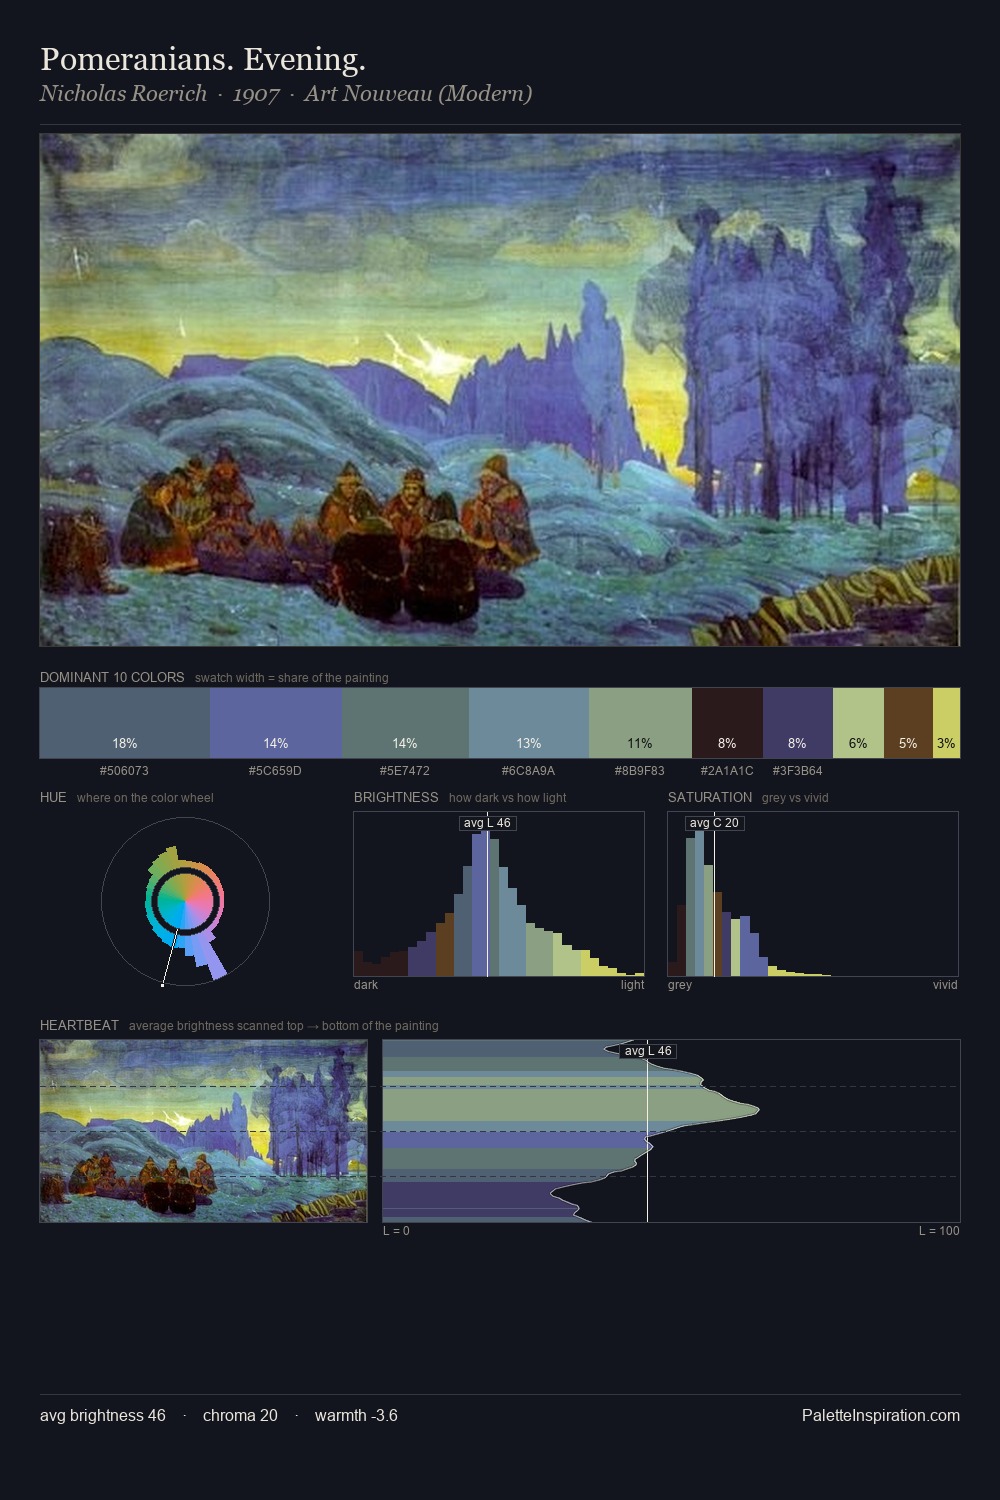Click the hex label '#8B9F83'
Image resolution: width=1000 pixels, height=1500 pixels.
point(639,771)
